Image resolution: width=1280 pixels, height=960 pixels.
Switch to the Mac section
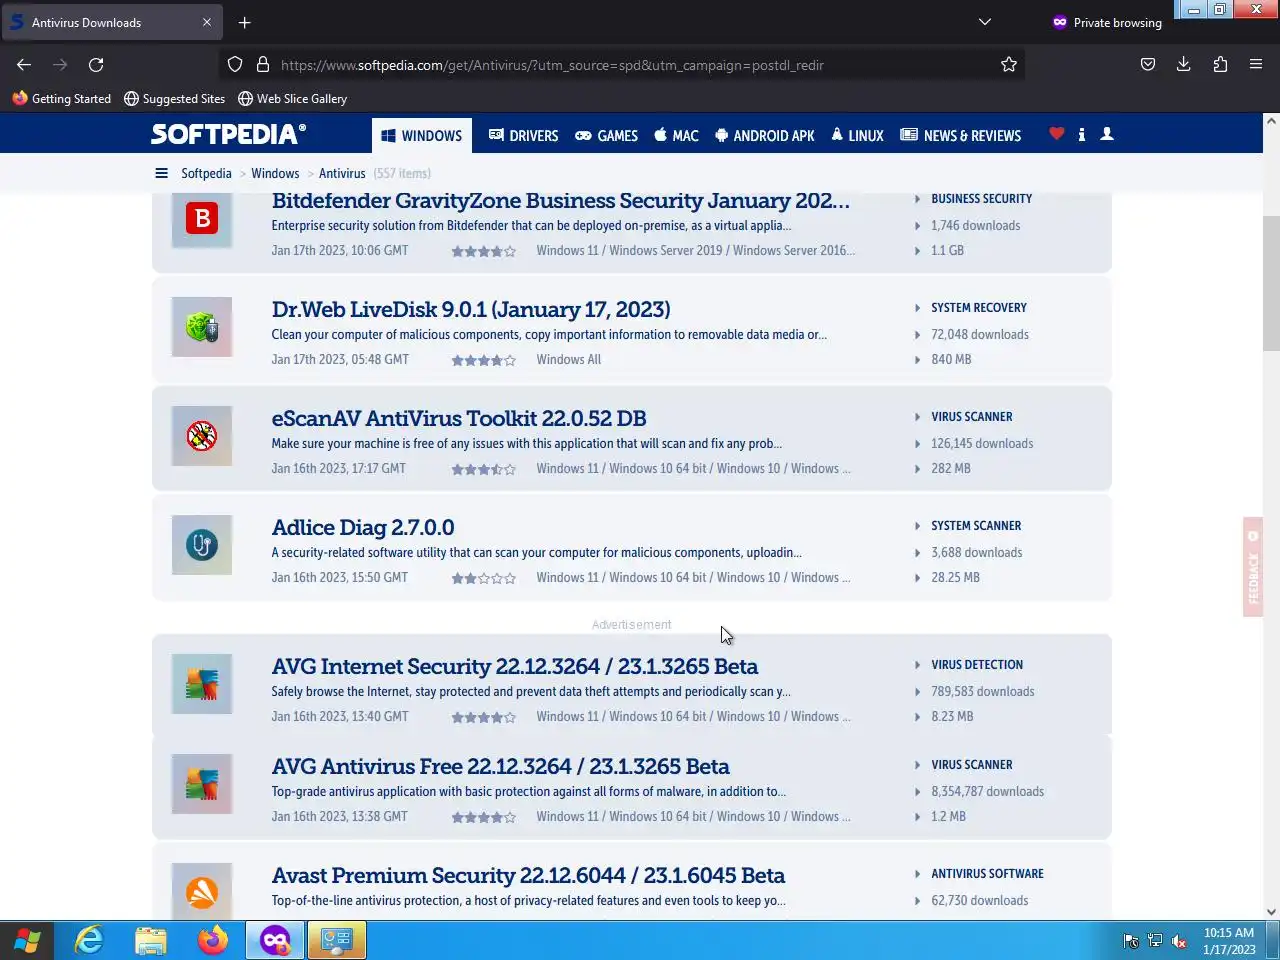pyautogui.click(x=677, y=135)
